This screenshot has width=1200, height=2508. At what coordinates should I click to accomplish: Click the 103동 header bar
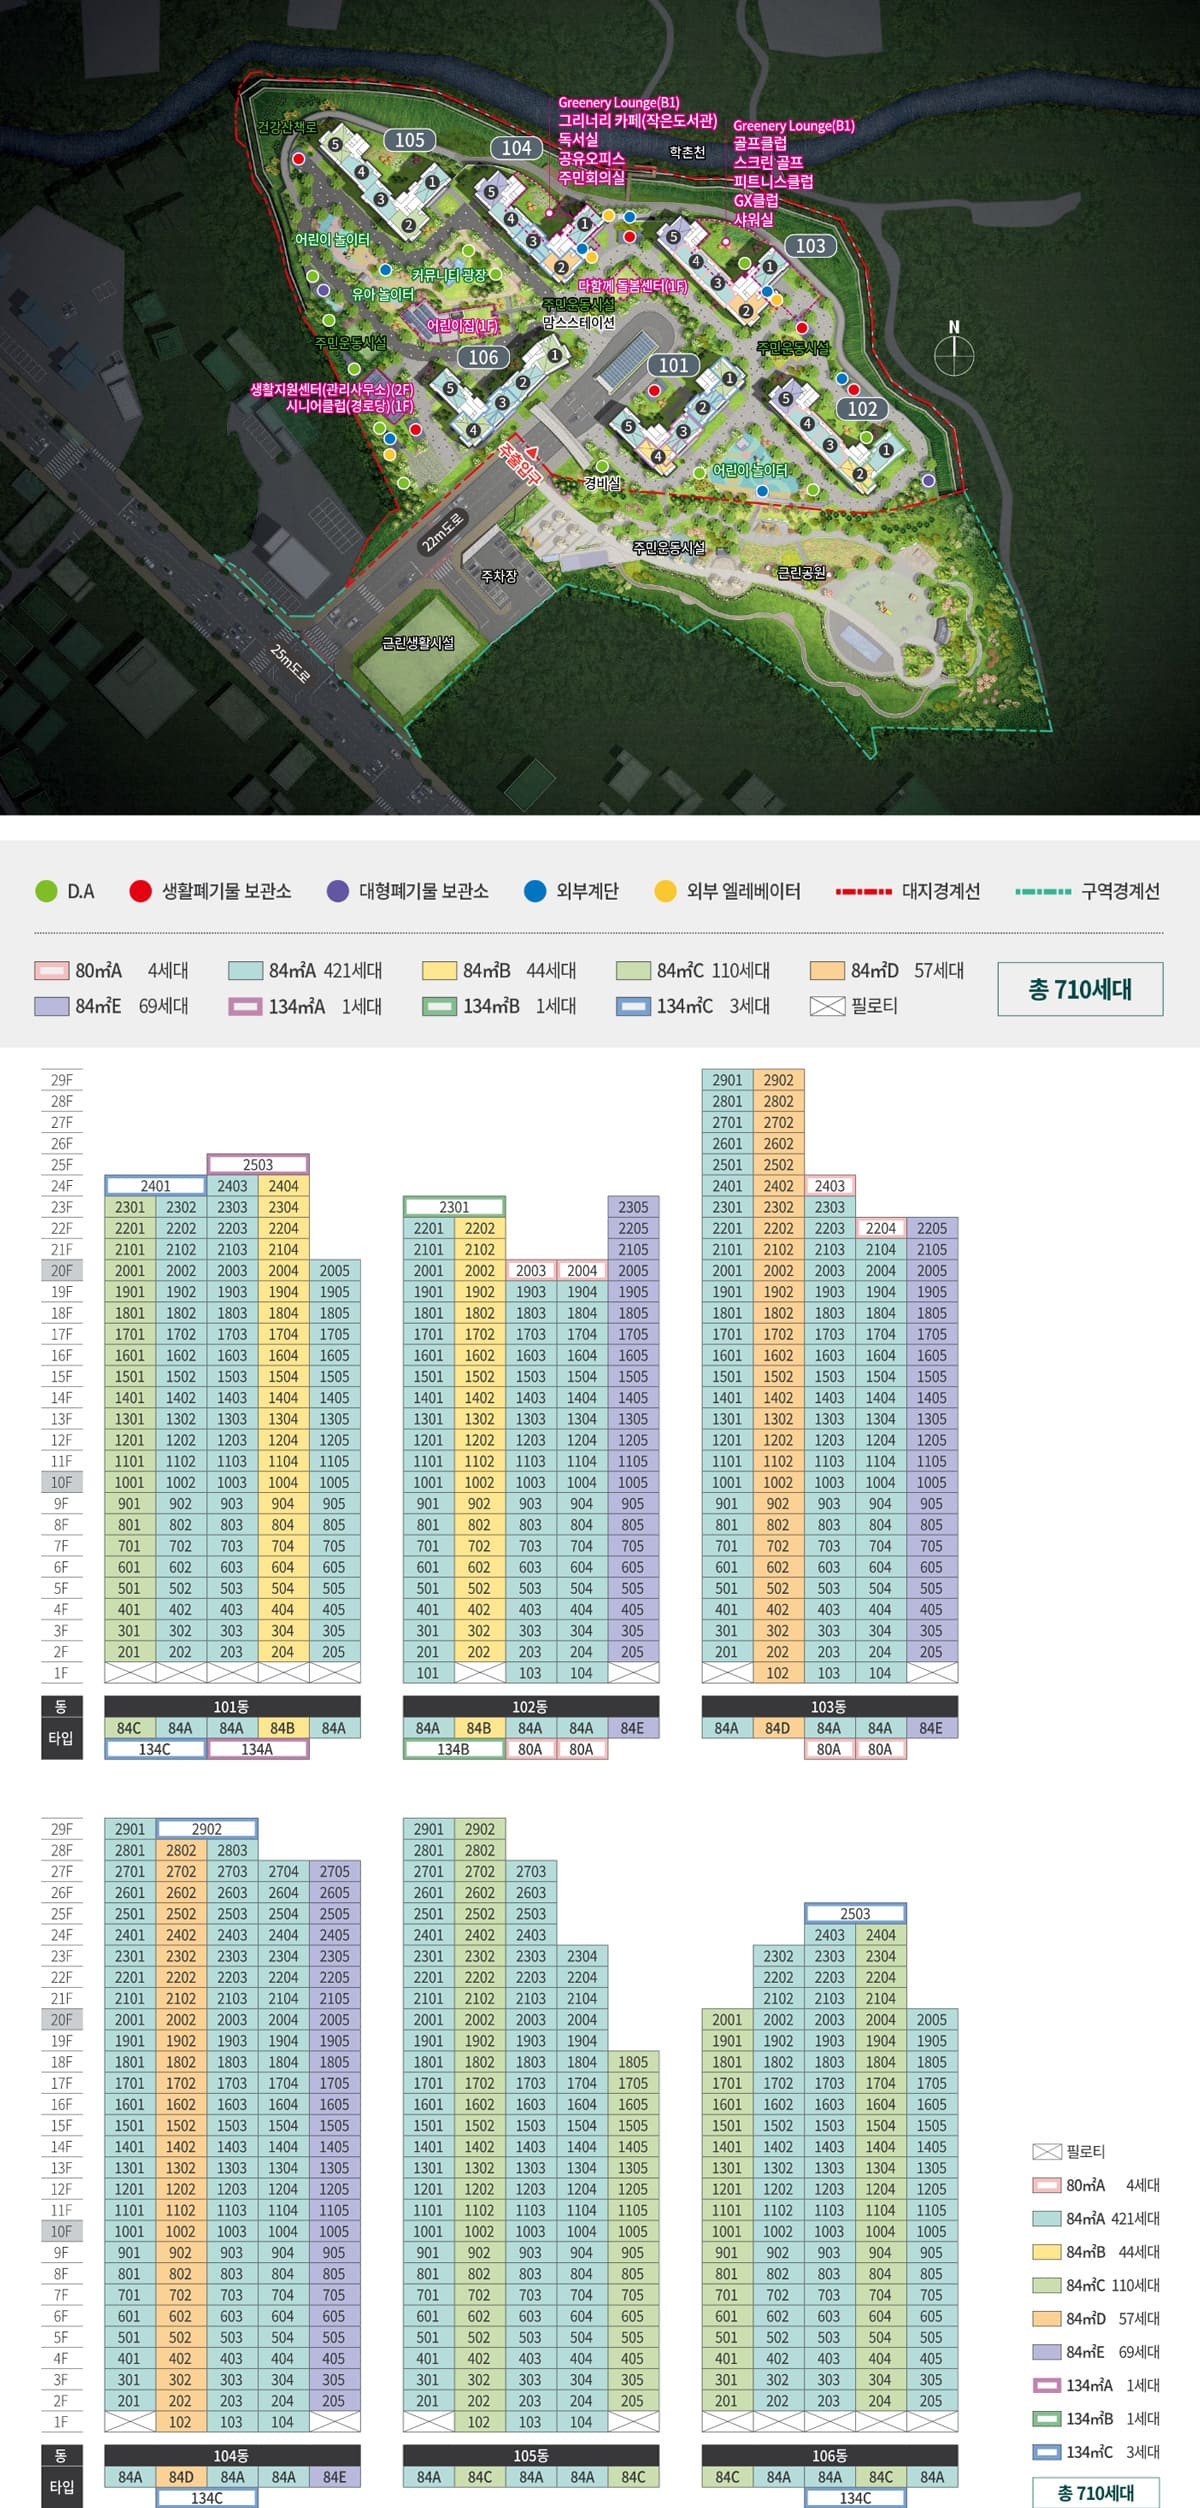click(x=830, y=1706)
